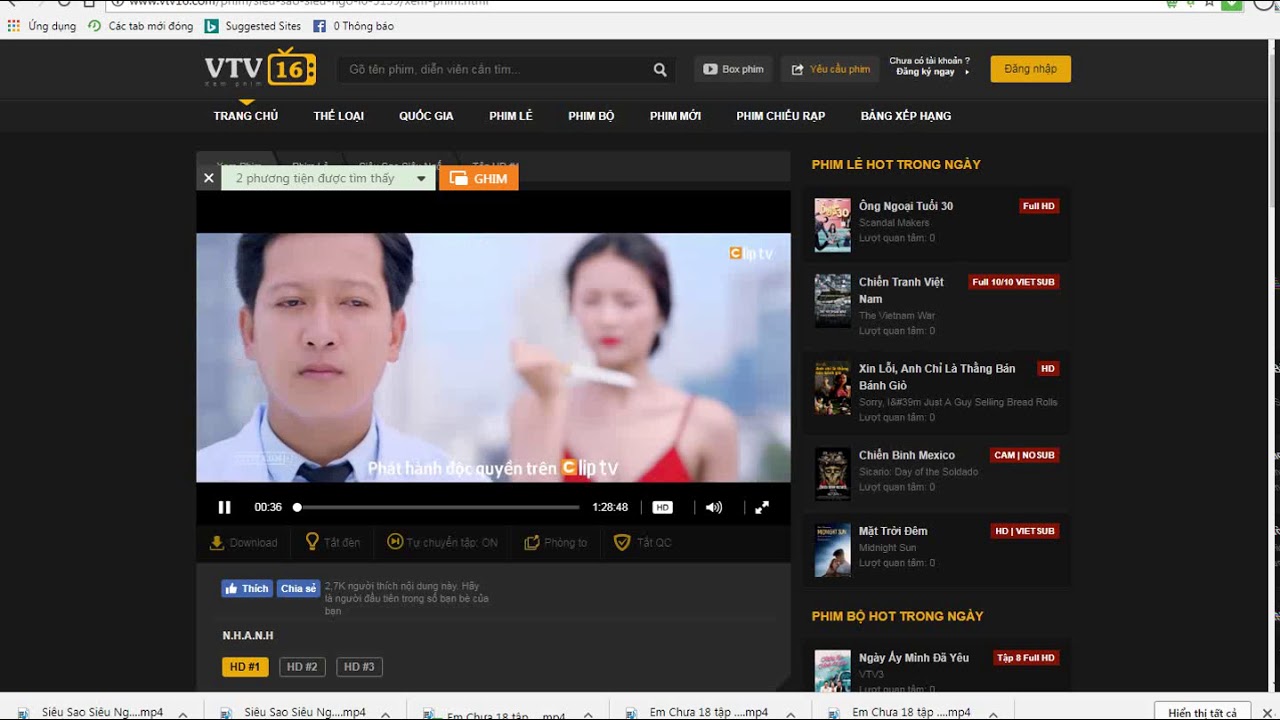Toggle Tắt QC ad-off option
Image resolution: width=1280 pixels, height=720 pixels.
tap(643, 542)
